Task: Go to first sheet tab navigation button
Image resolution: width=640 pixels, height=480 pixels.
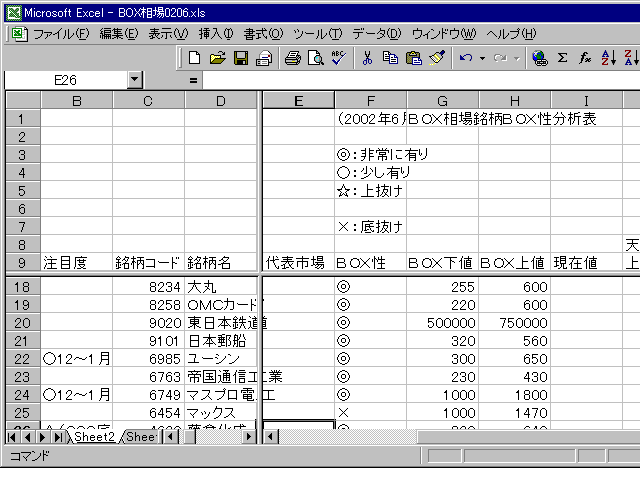Action: 12,437
